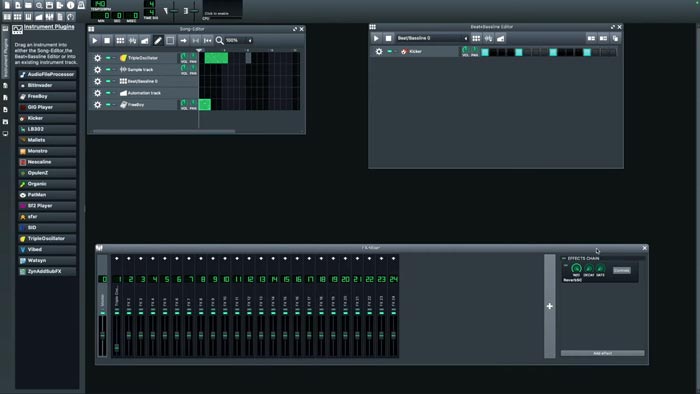Add automation track in Beat+Bassline Editor

[x=500, y=38]
